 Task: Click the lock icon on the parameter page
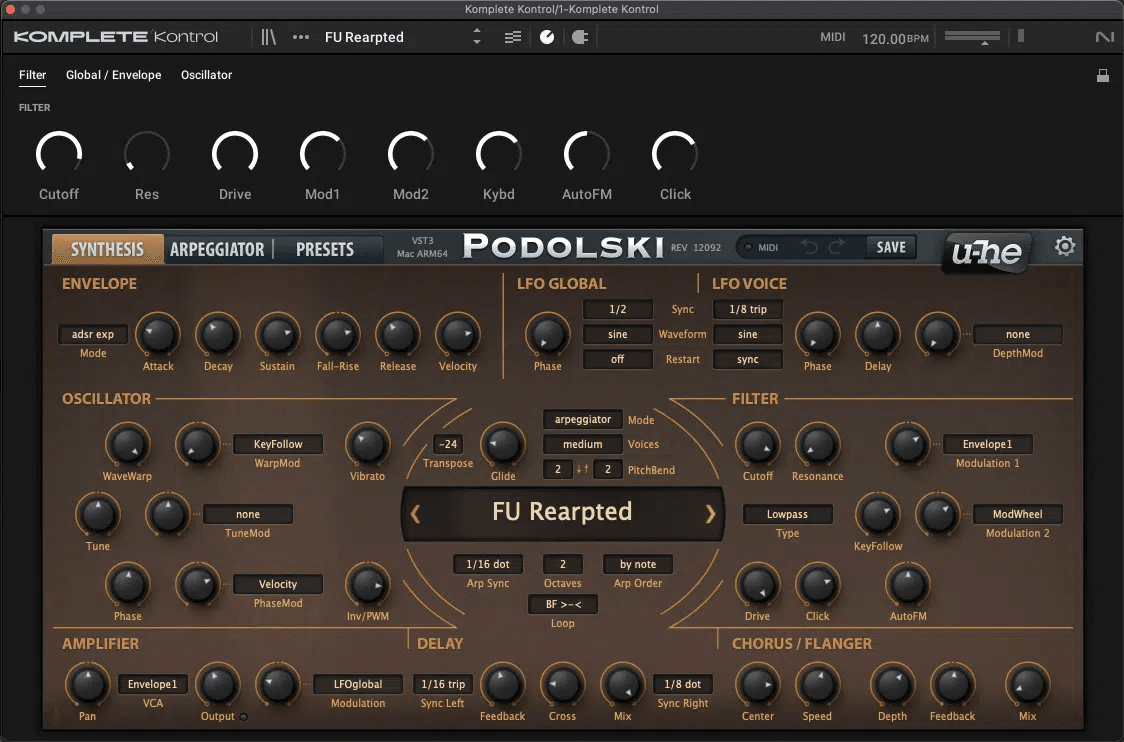pos(1102,75)
